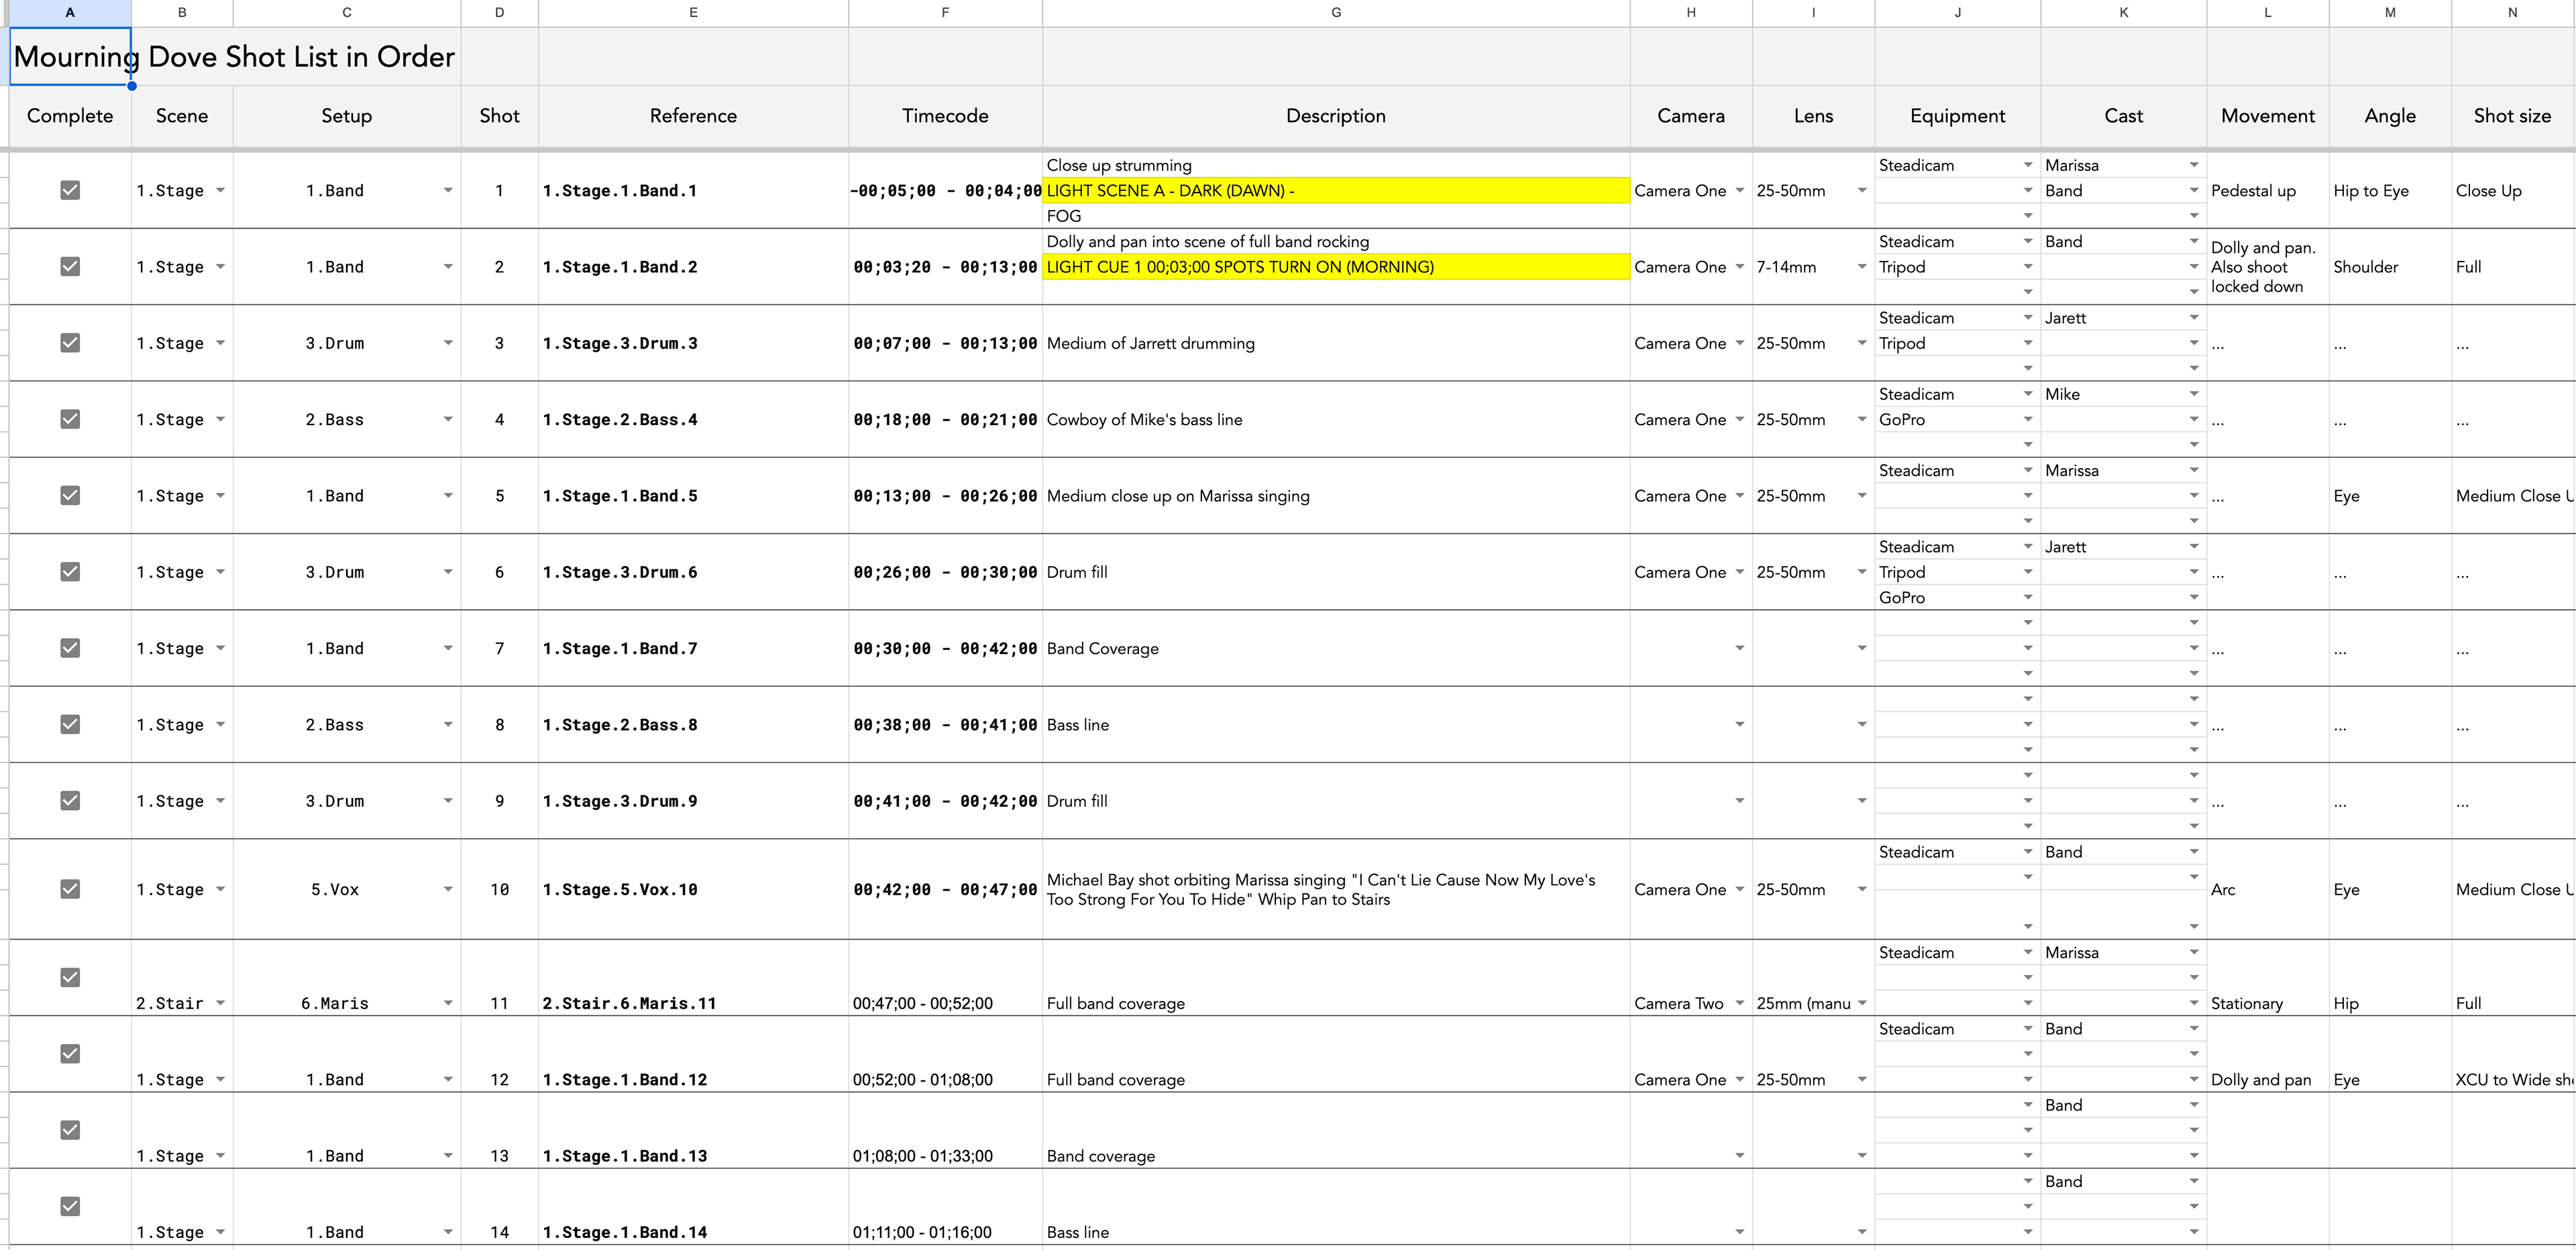Viewport: 2576px width, 1250px height.
Task: Open Lens dropdown showing 25mm (manu
Action: click(1862, 1003)
